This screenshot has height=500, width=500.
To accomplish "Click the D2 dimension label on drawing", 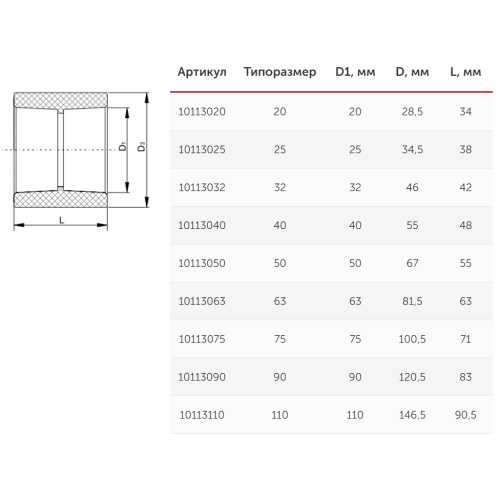I will click(x=142, y=147).
